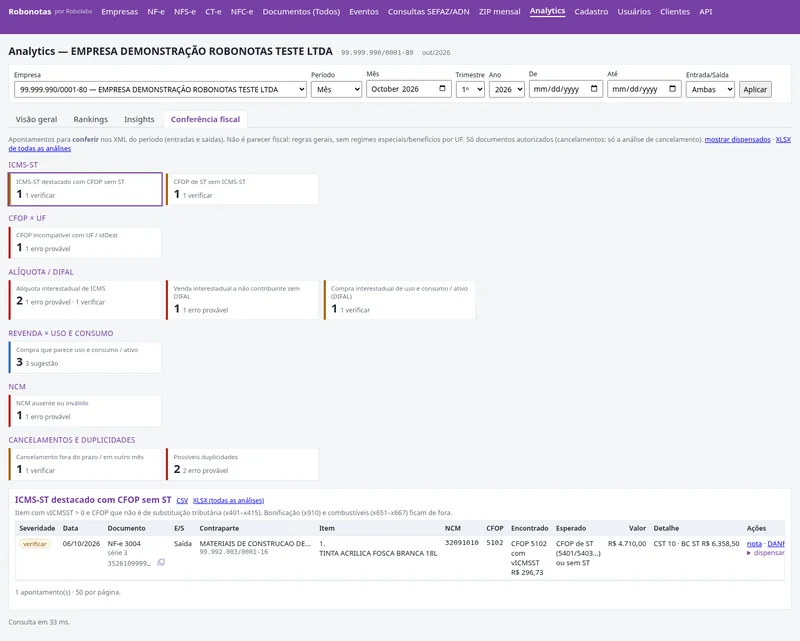800x641 pixels.
Task: Select the Analytics navigation item
Action: click(547, 11)
